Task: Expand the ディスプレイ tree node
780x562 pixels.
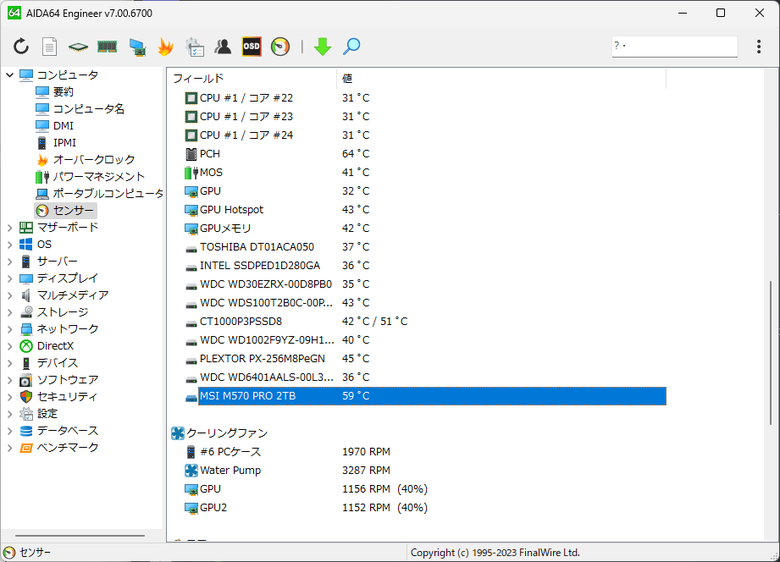Action: click(x=9, y=279)
